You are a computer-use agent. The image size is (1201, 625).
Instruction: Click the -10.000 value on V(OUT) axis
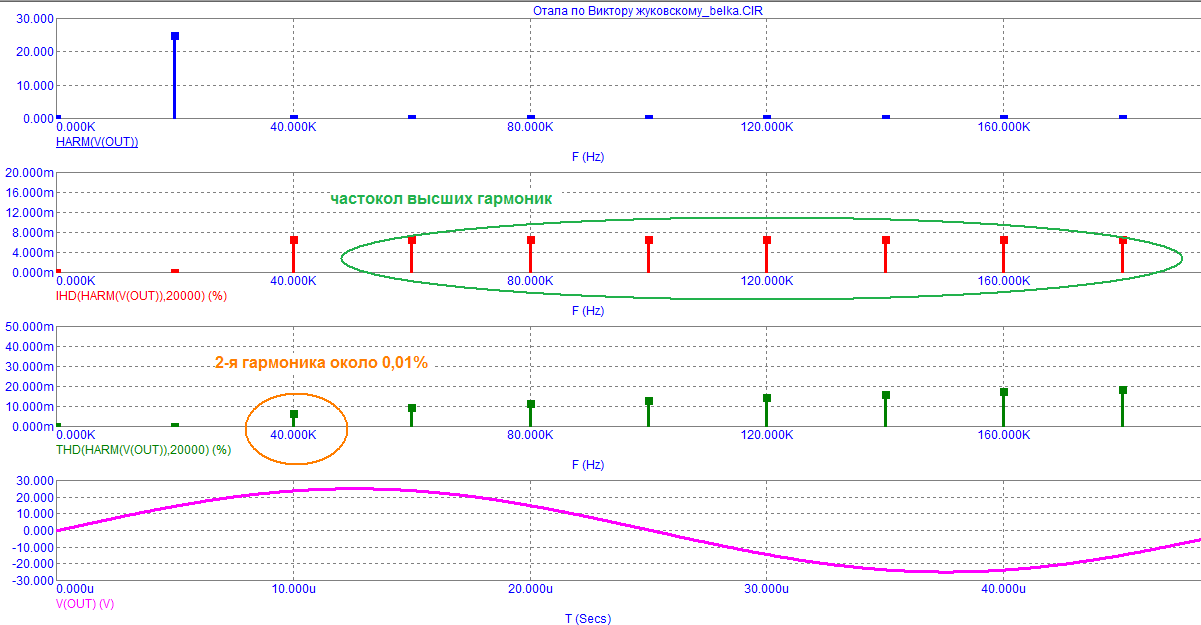coord(32,547)
